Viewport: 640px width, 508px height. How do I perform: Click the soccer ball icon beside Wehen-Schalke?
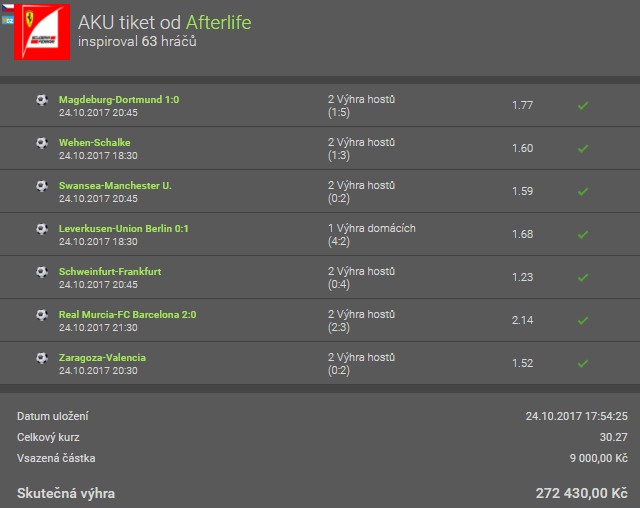tap(41, 143)
